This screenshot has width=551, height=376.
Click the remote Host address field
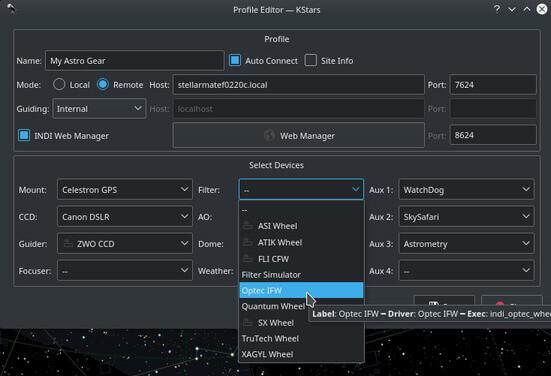click(x=299, y=84)
